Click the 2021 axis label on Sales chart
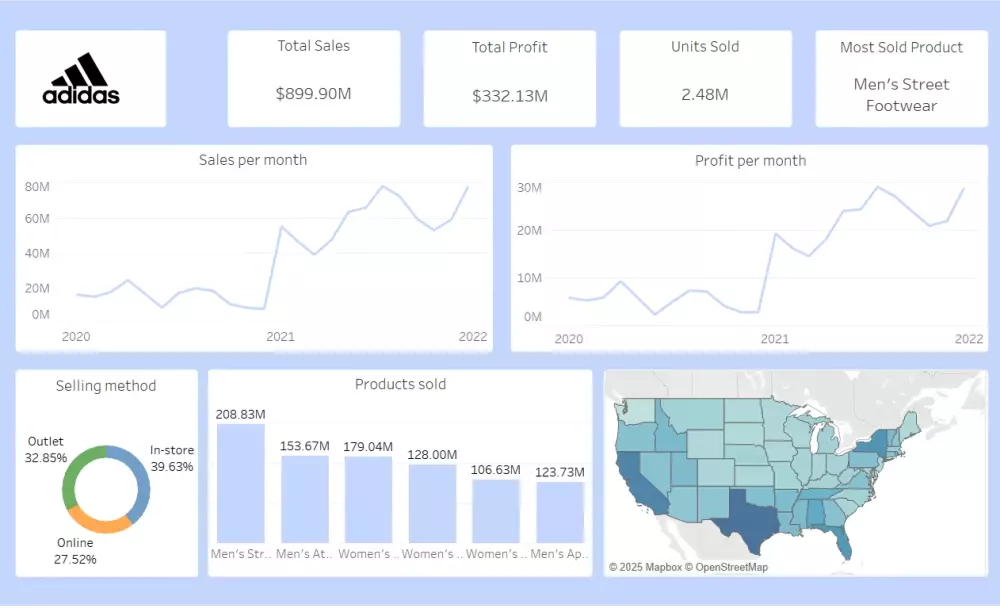This screenshot has height=608, width=1000. tap(281, 337)
